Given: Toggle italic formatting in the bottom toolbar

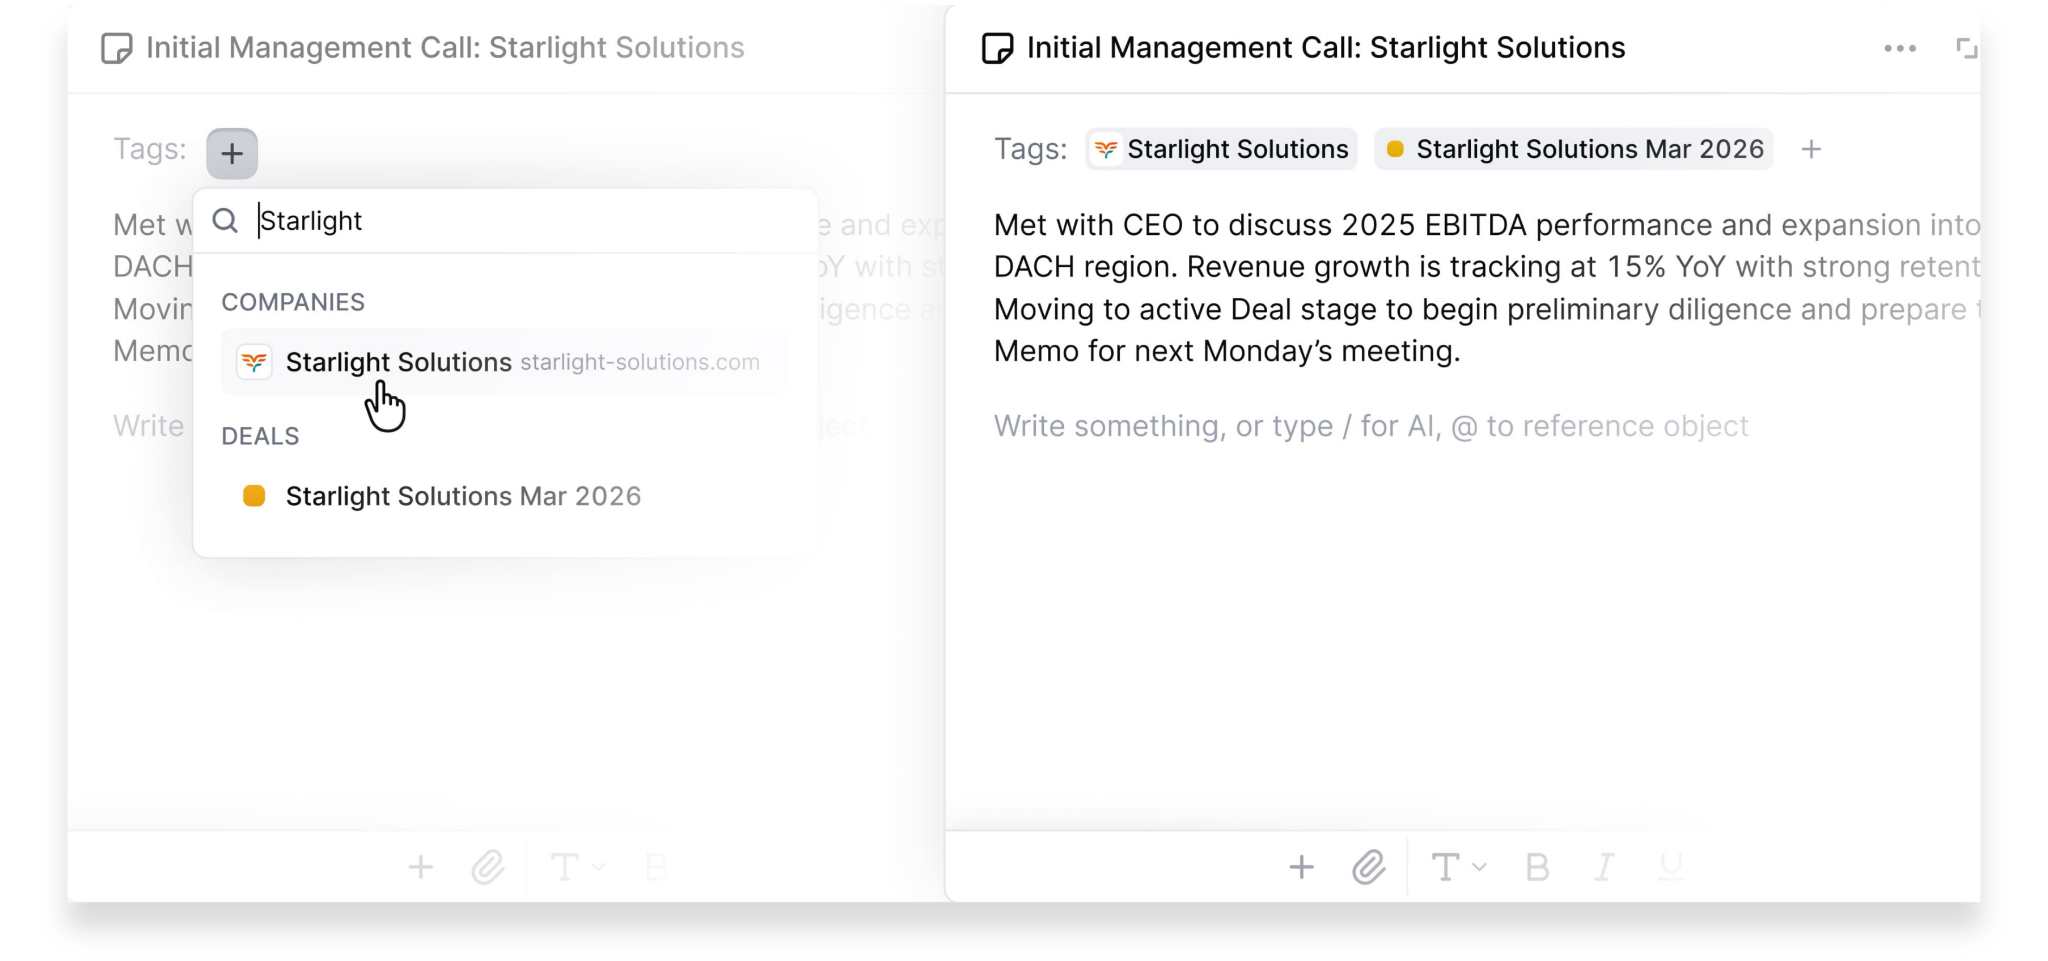Looking at the screenshot, I should (x=1603, y=867).
